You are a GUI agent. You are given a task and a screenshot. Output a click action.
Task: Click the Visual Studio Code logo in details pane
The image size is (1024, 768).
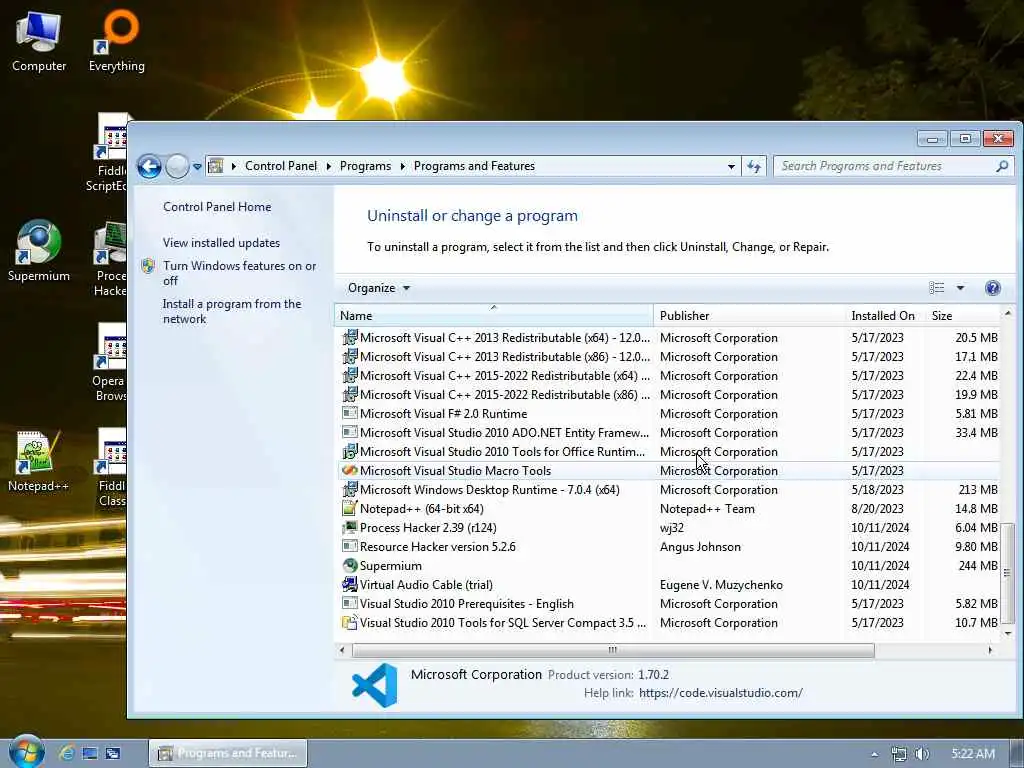click(375, 685)
